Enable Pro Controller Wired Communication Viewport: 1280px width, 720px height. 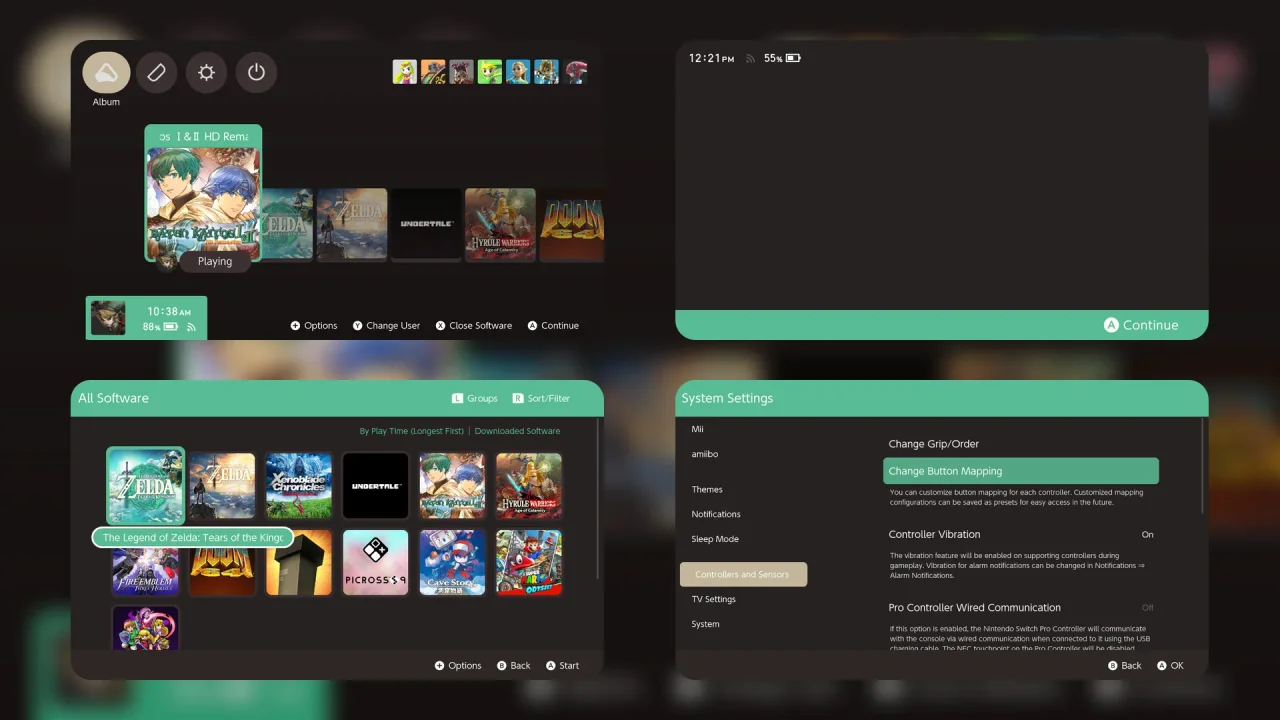(x=1147, y=607)
